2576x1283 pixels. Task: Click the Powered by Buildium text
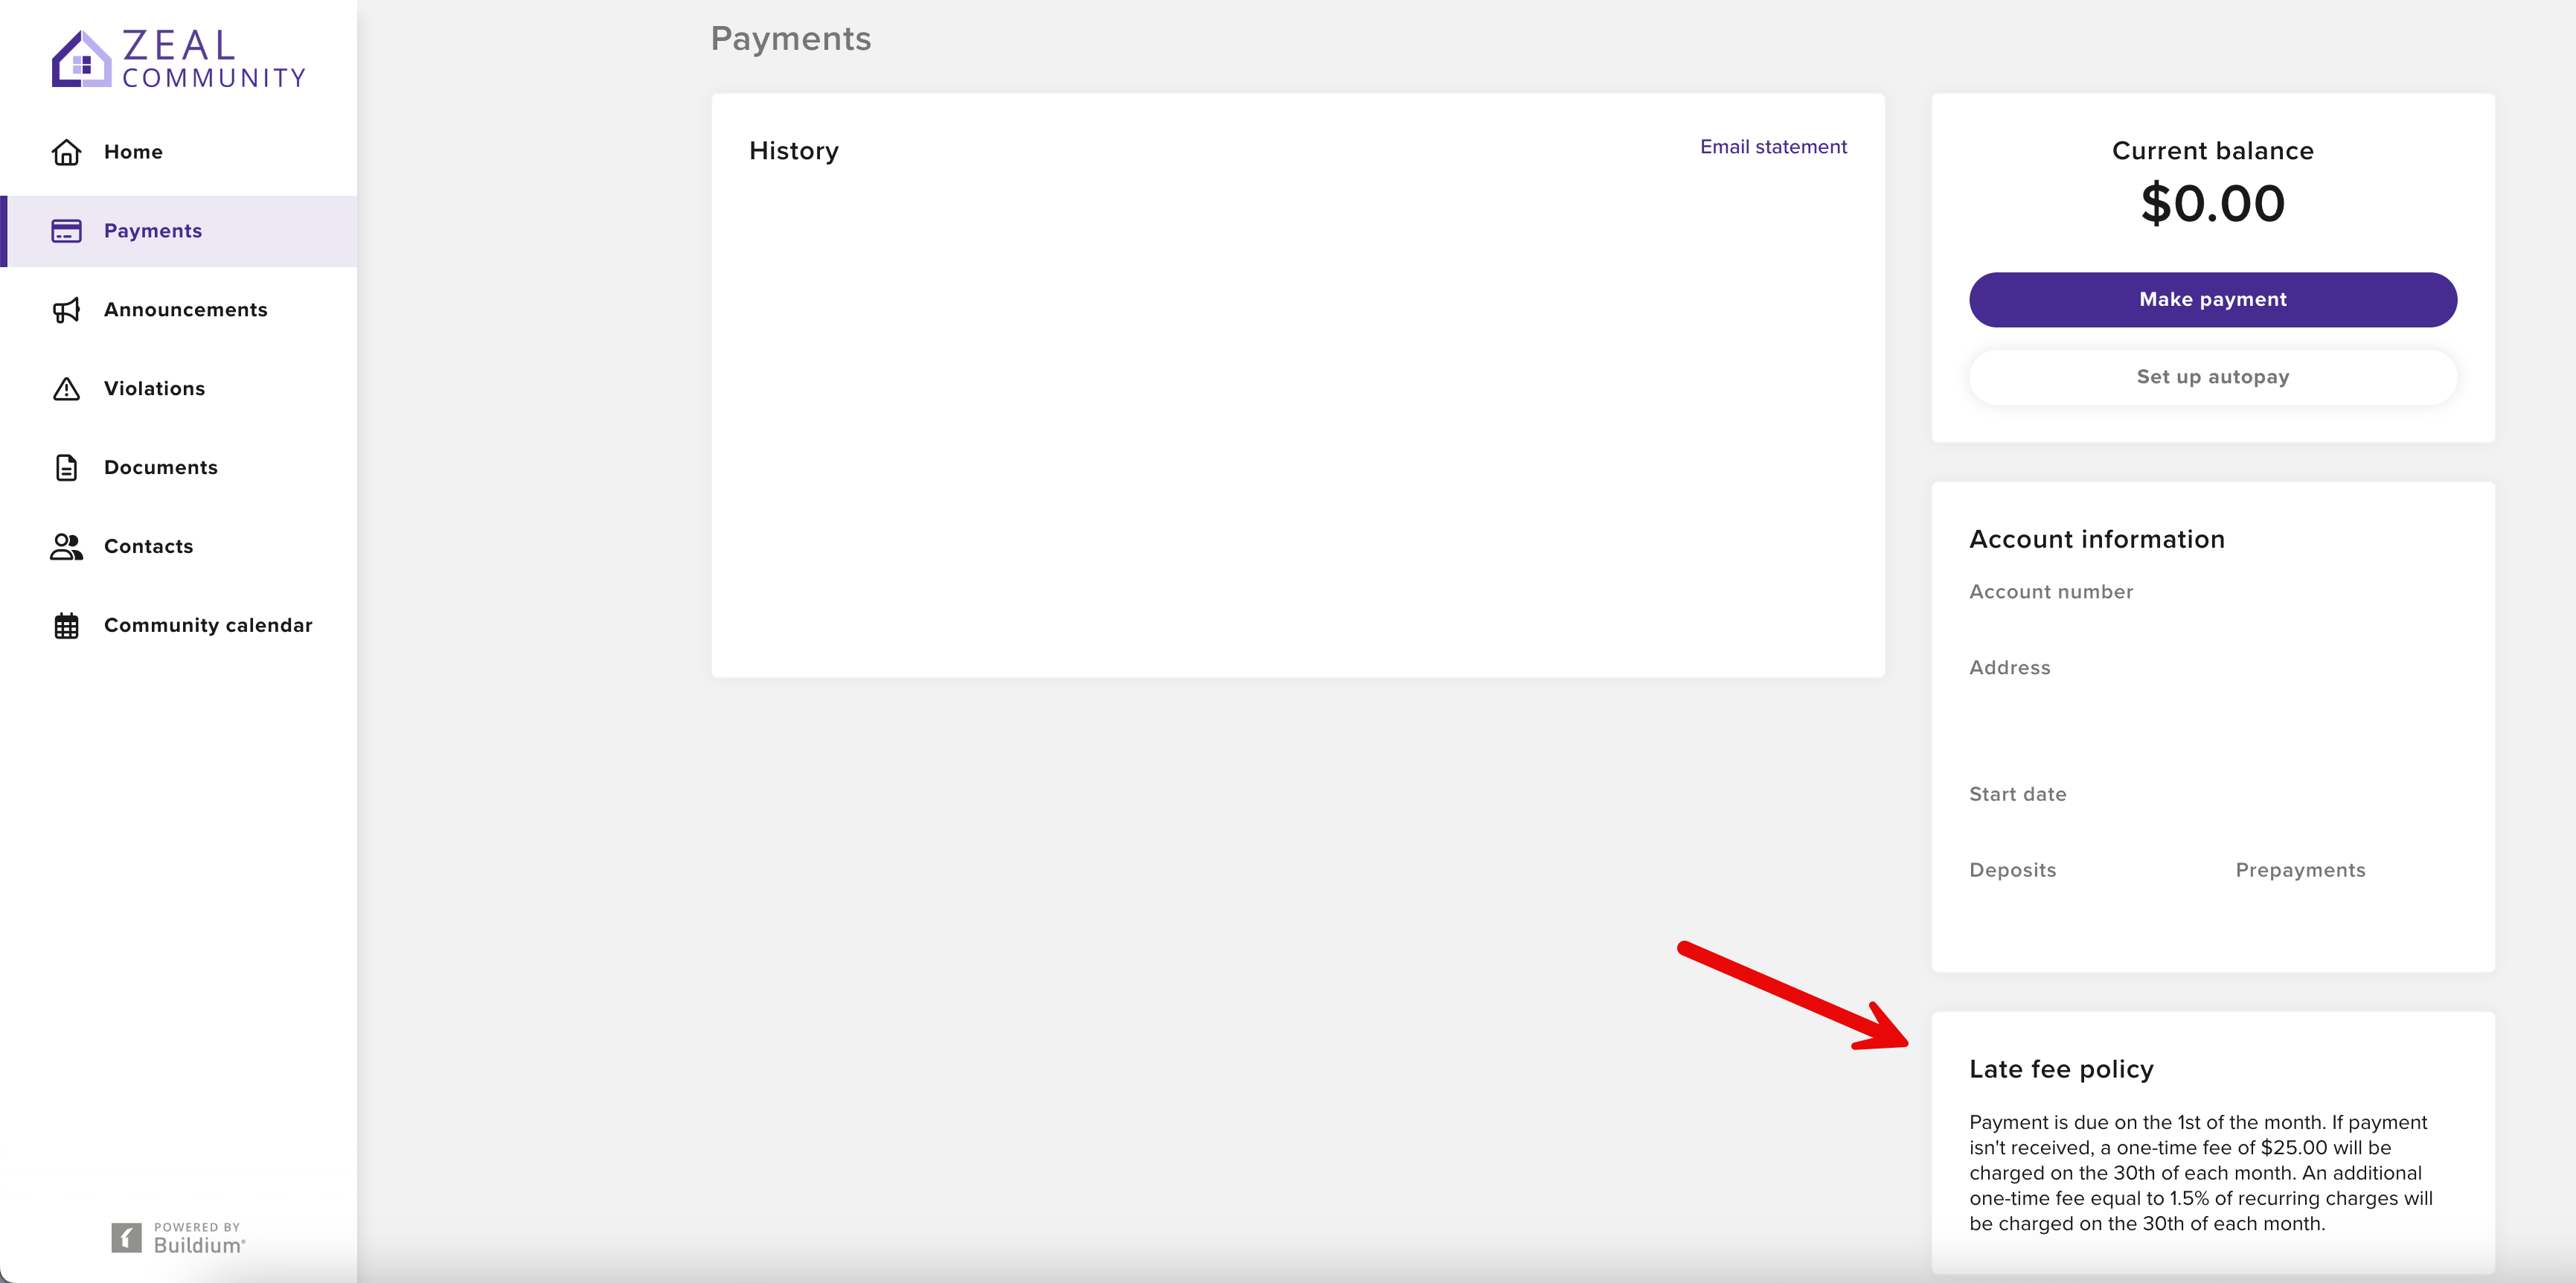[x=199, y=1238]
